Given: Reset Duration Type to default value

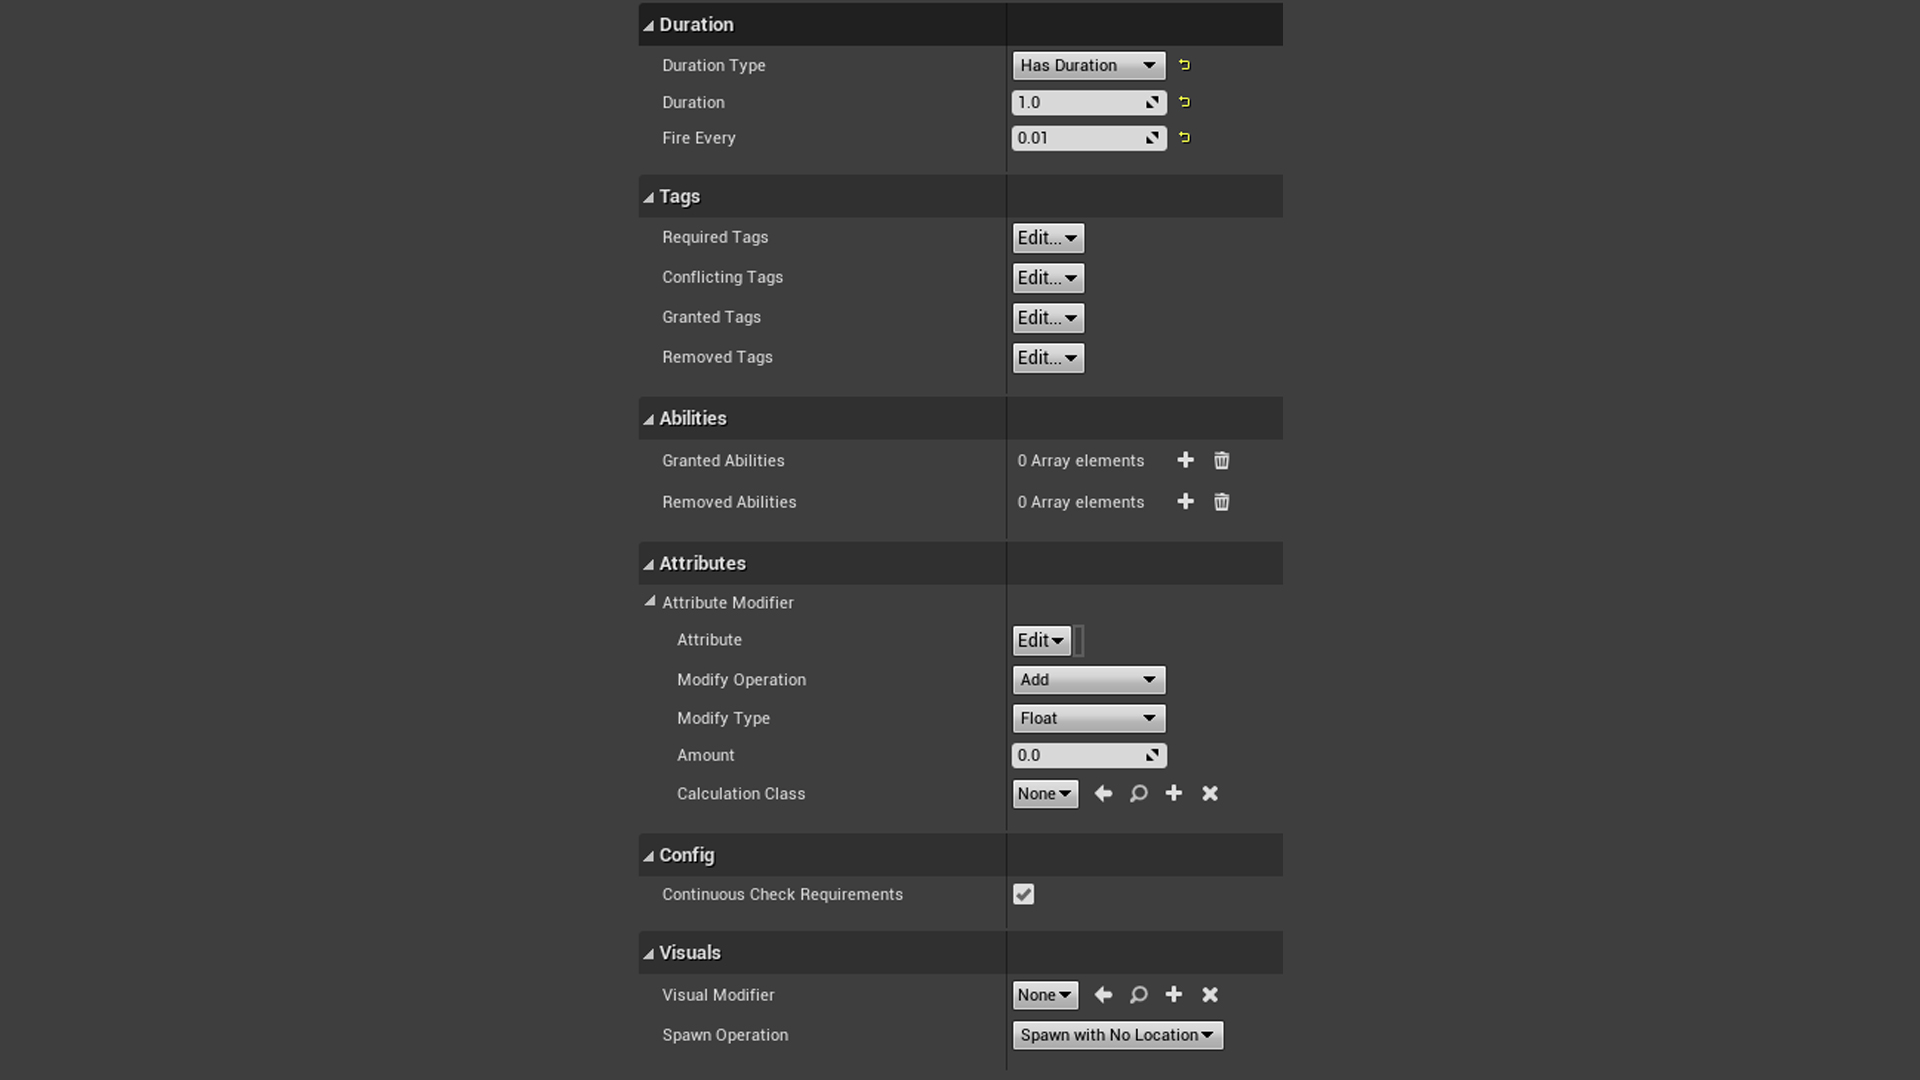Looking at the screenshot, I should click(1184, 65).
